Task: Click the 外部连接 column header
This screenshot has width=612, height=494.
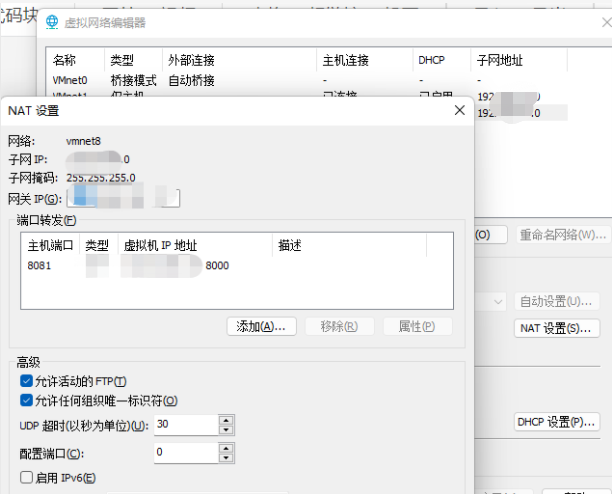Action: click(240, 60)
